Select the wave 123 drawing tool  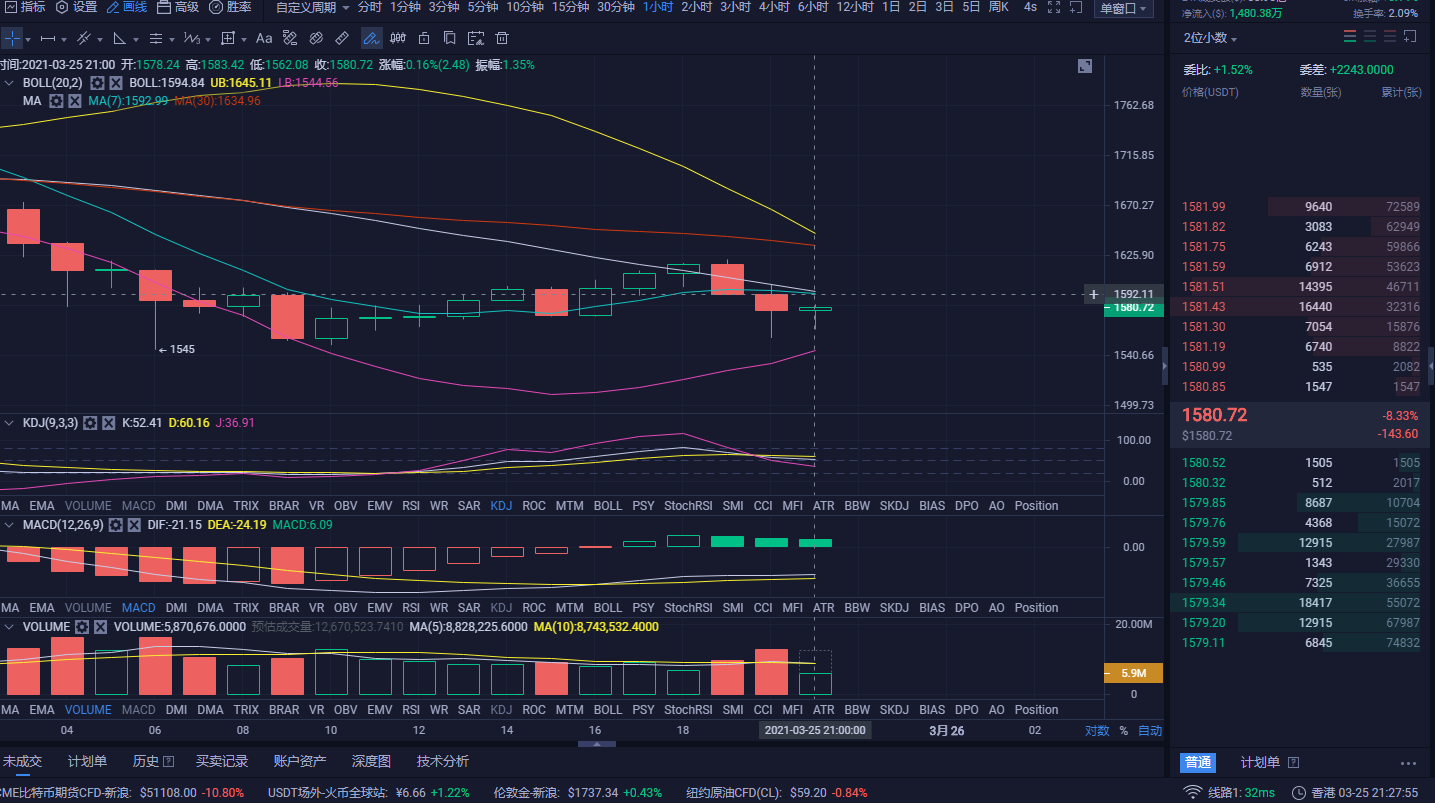click(191, 39)
